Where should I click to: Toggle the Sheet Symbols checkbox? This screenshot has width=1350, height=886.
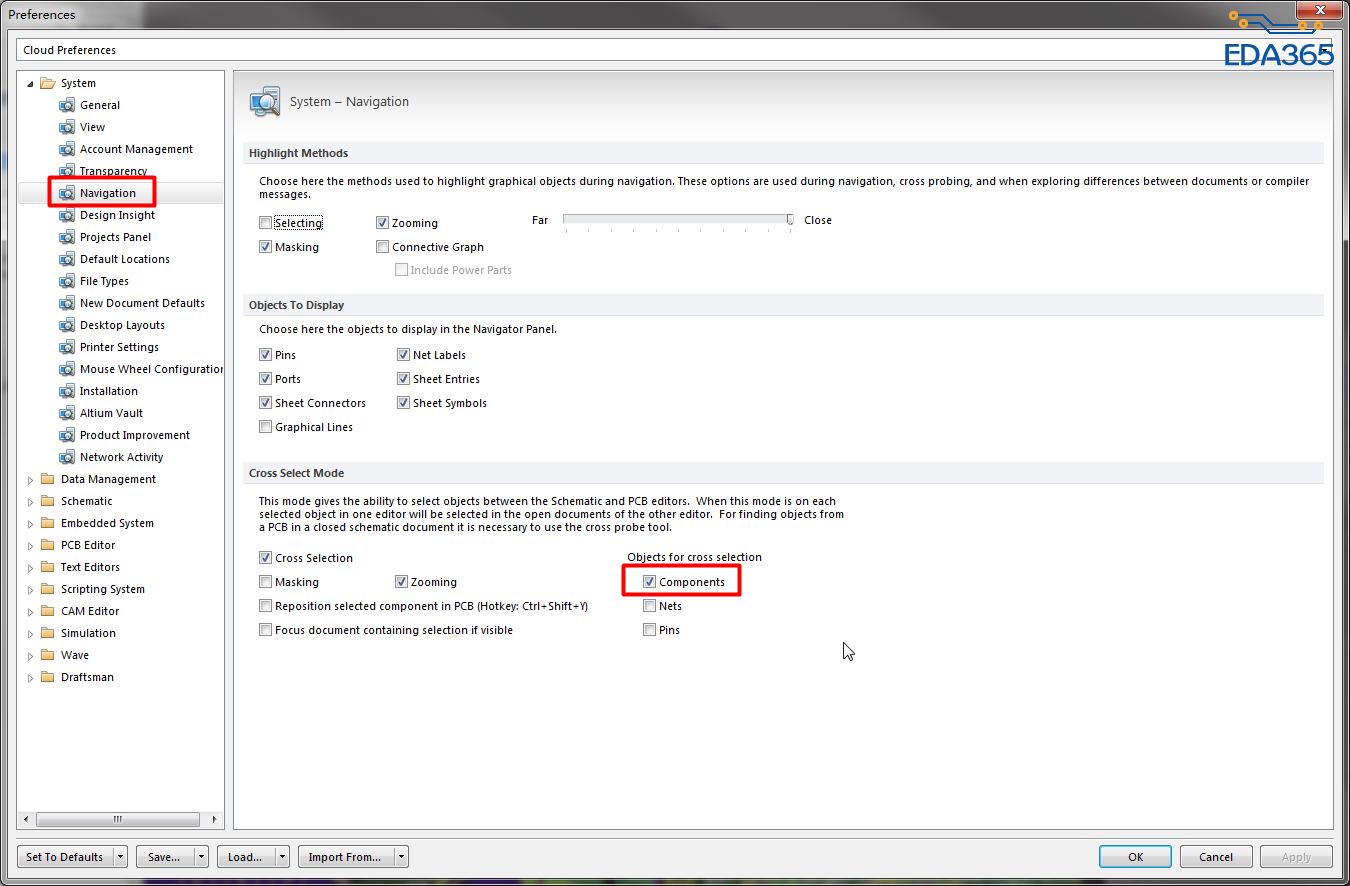403,403
